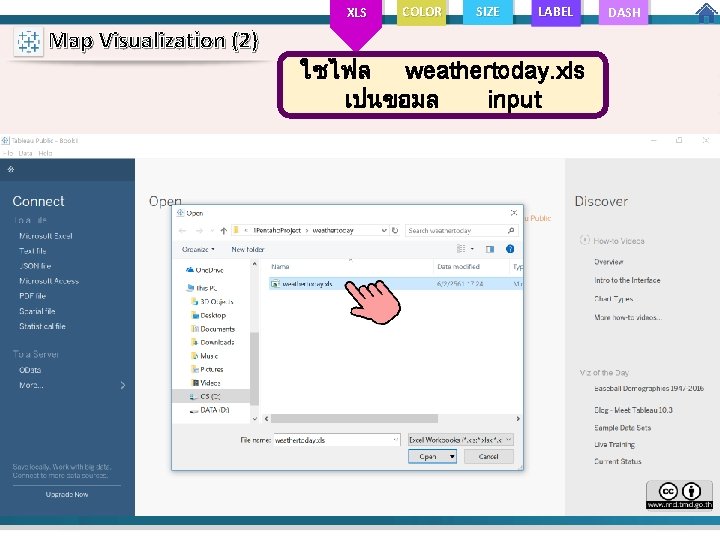
Task: Select the LABEL tab on the slide
Action: click(556, 12)
